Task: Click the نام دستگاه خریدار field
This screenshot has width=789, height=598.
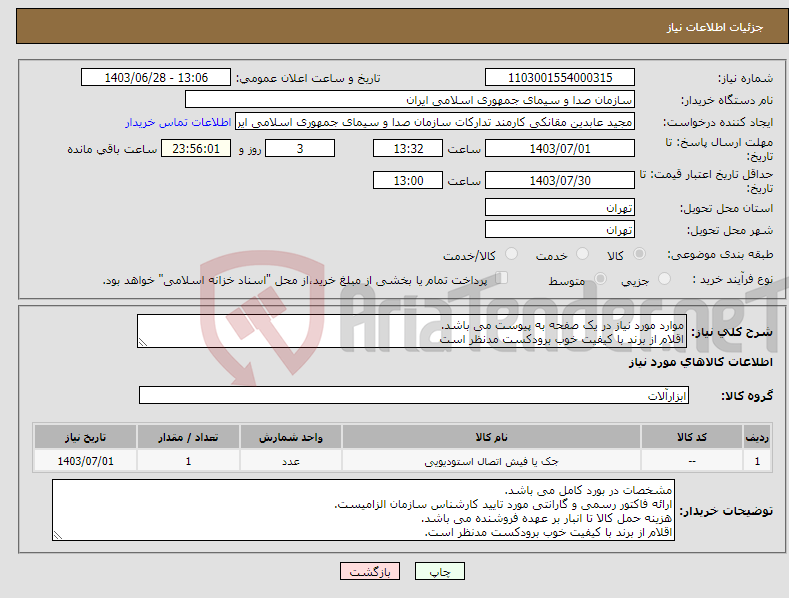Action: tap(410, 100)
